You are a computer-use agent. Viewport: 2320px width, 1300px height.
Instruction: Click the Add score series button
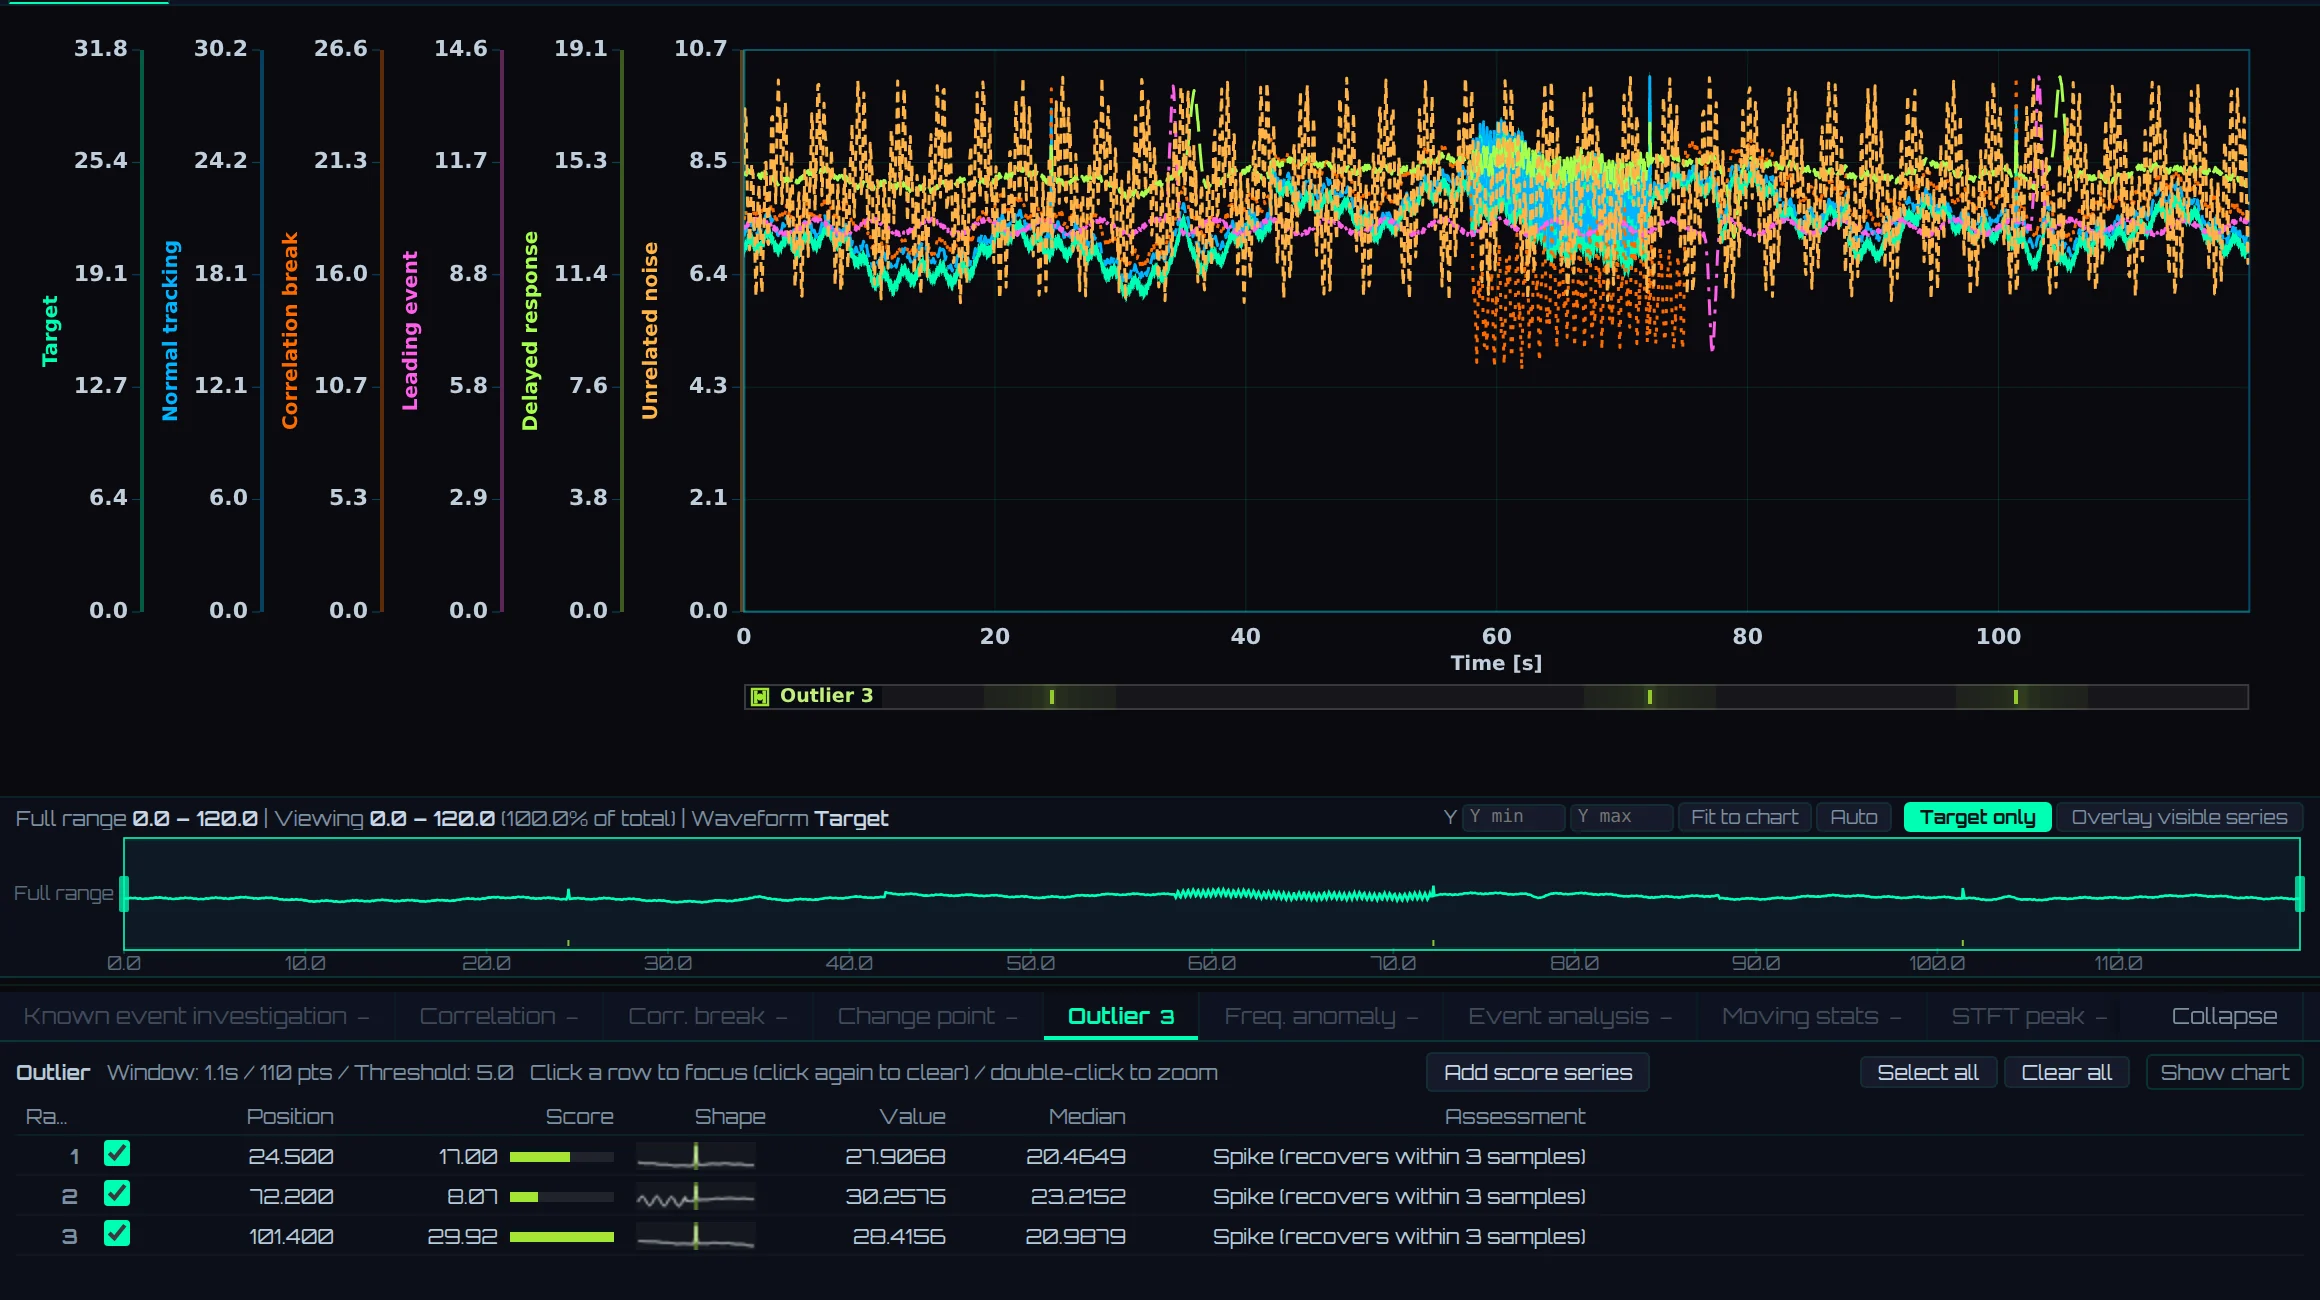coord(1538,1072)
